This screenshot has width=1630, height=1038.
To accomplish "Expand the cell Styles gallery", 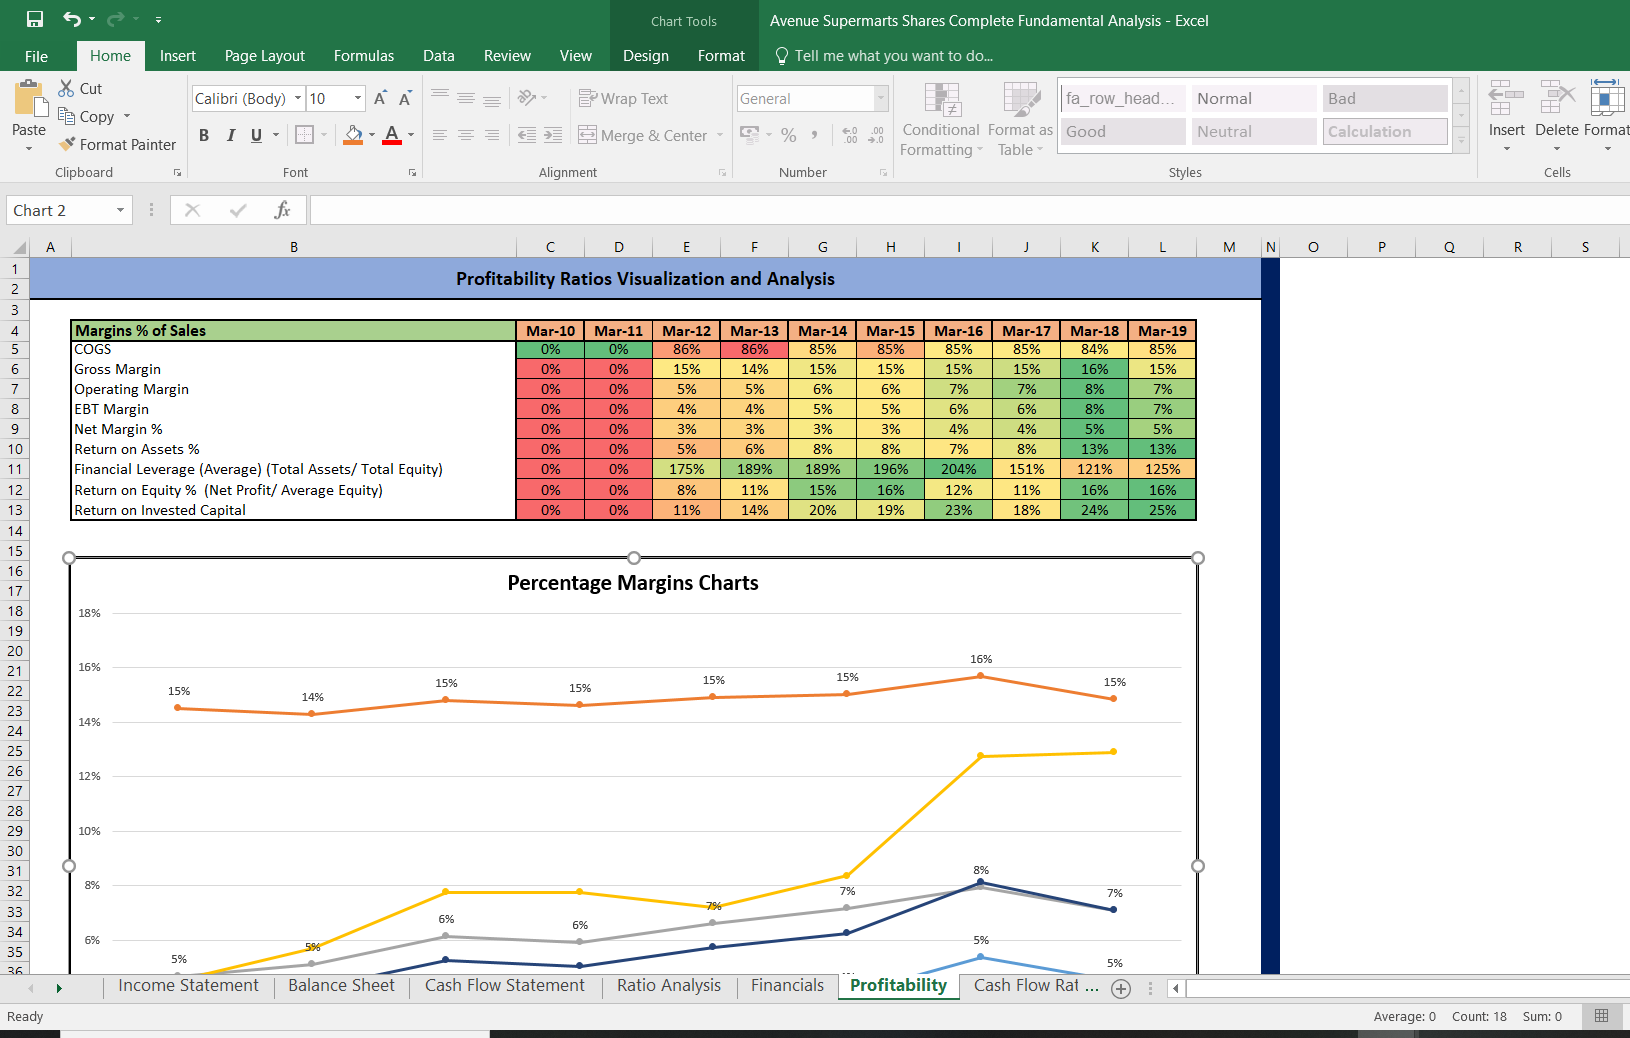I will pyautogui.click(x=1461, y=143).
